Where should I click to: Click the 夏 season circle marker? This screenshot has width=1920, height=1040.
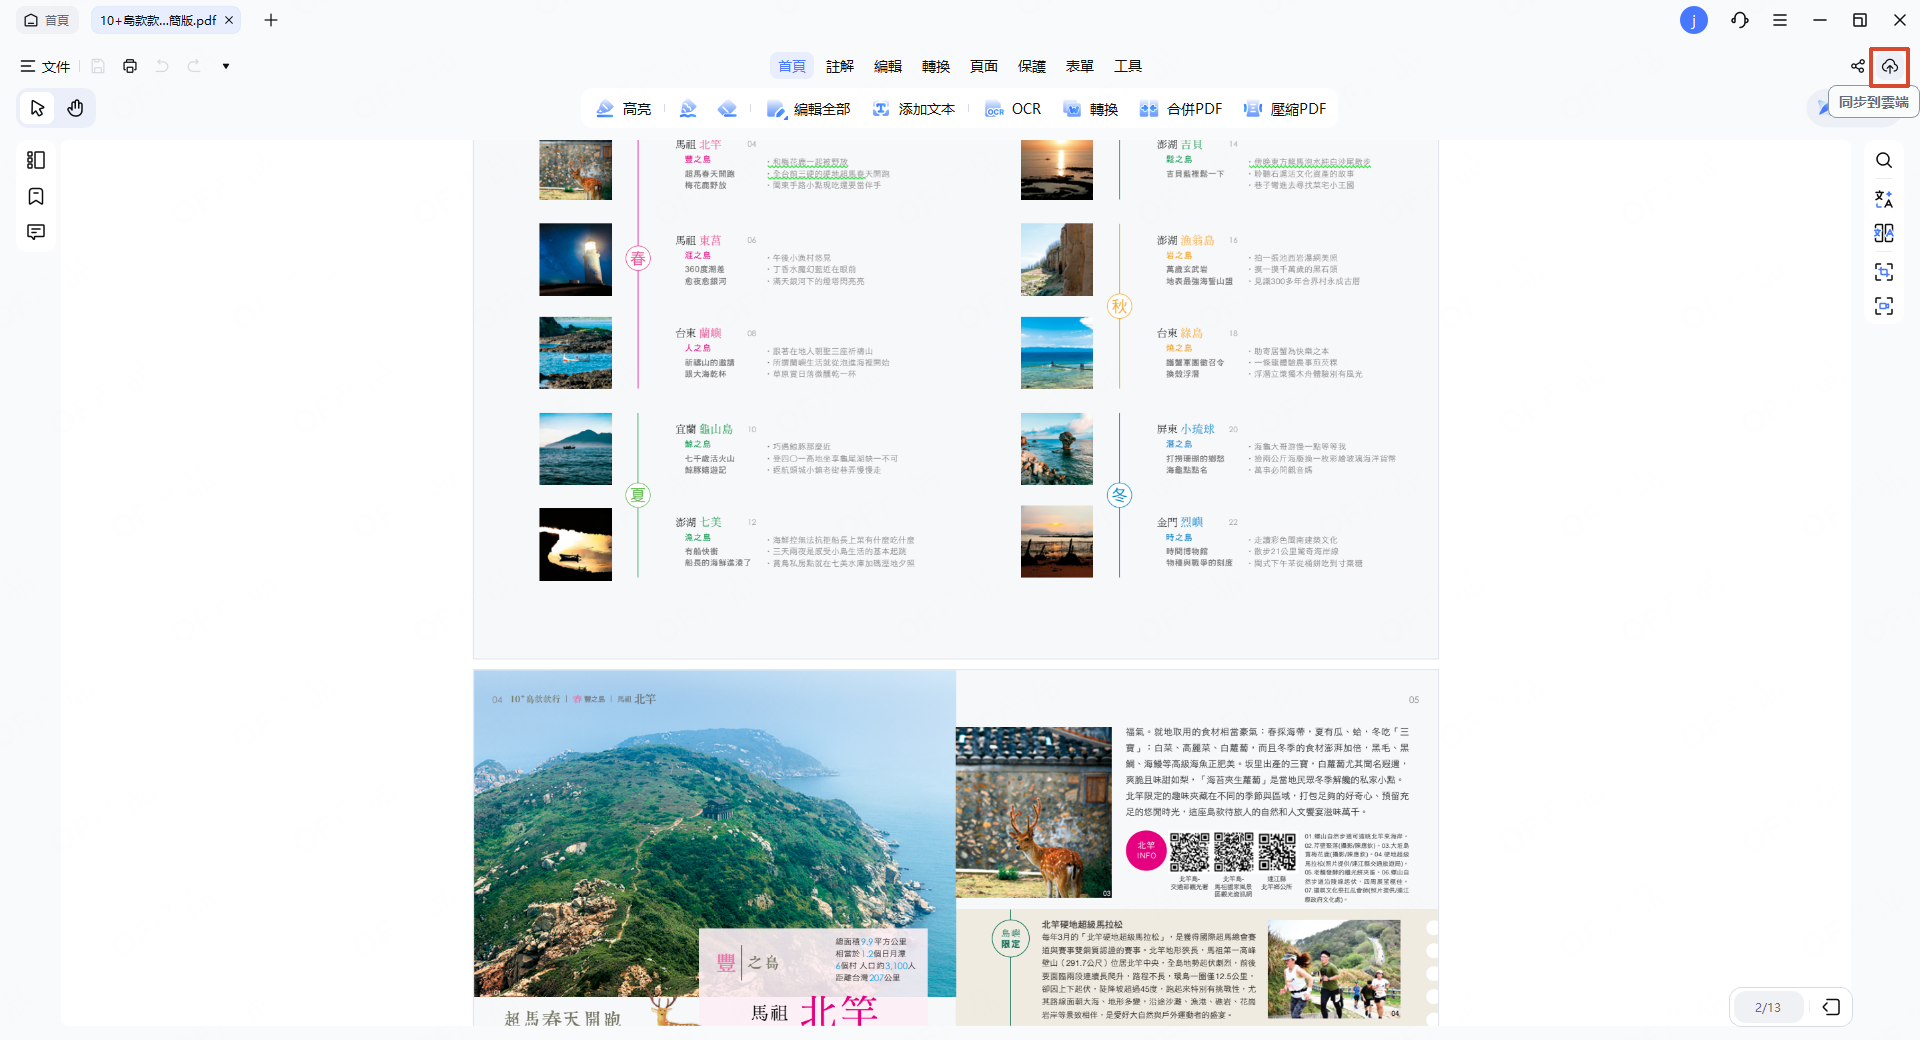pos(638,495)
